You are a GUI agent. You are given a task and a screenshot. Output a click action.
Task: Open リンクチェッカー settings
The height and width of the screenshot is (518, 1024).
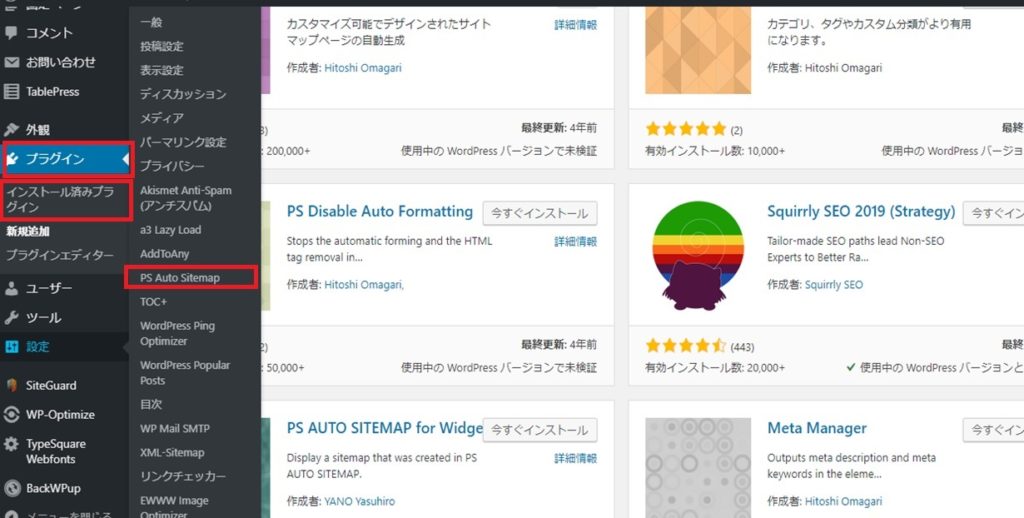[184, 477]
